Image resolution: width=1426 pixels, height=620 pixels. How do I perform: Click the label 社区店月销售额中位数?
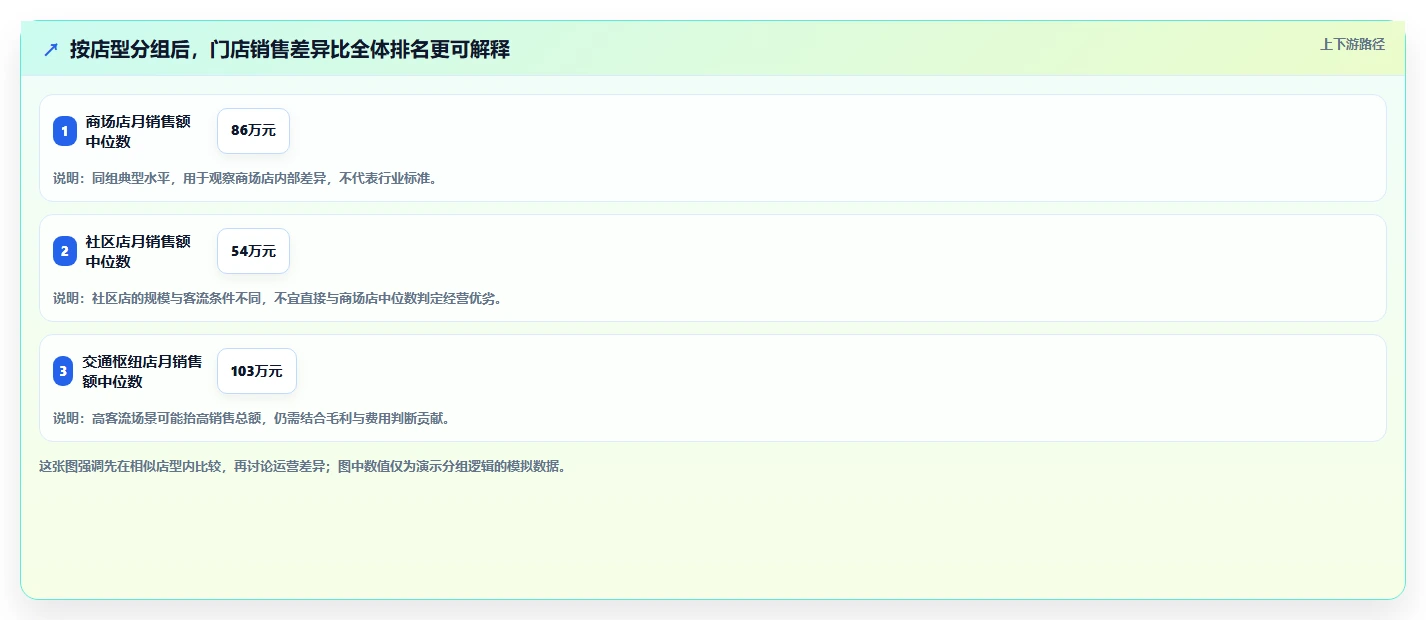[138, 251]
